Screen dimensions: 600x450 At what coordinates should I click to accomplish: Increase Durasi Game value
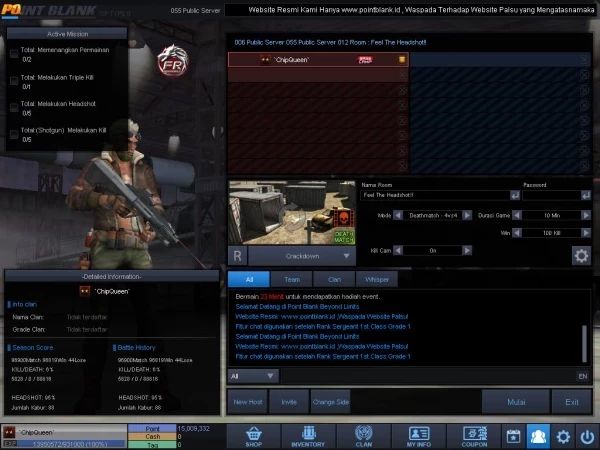(x=586, y=215)
